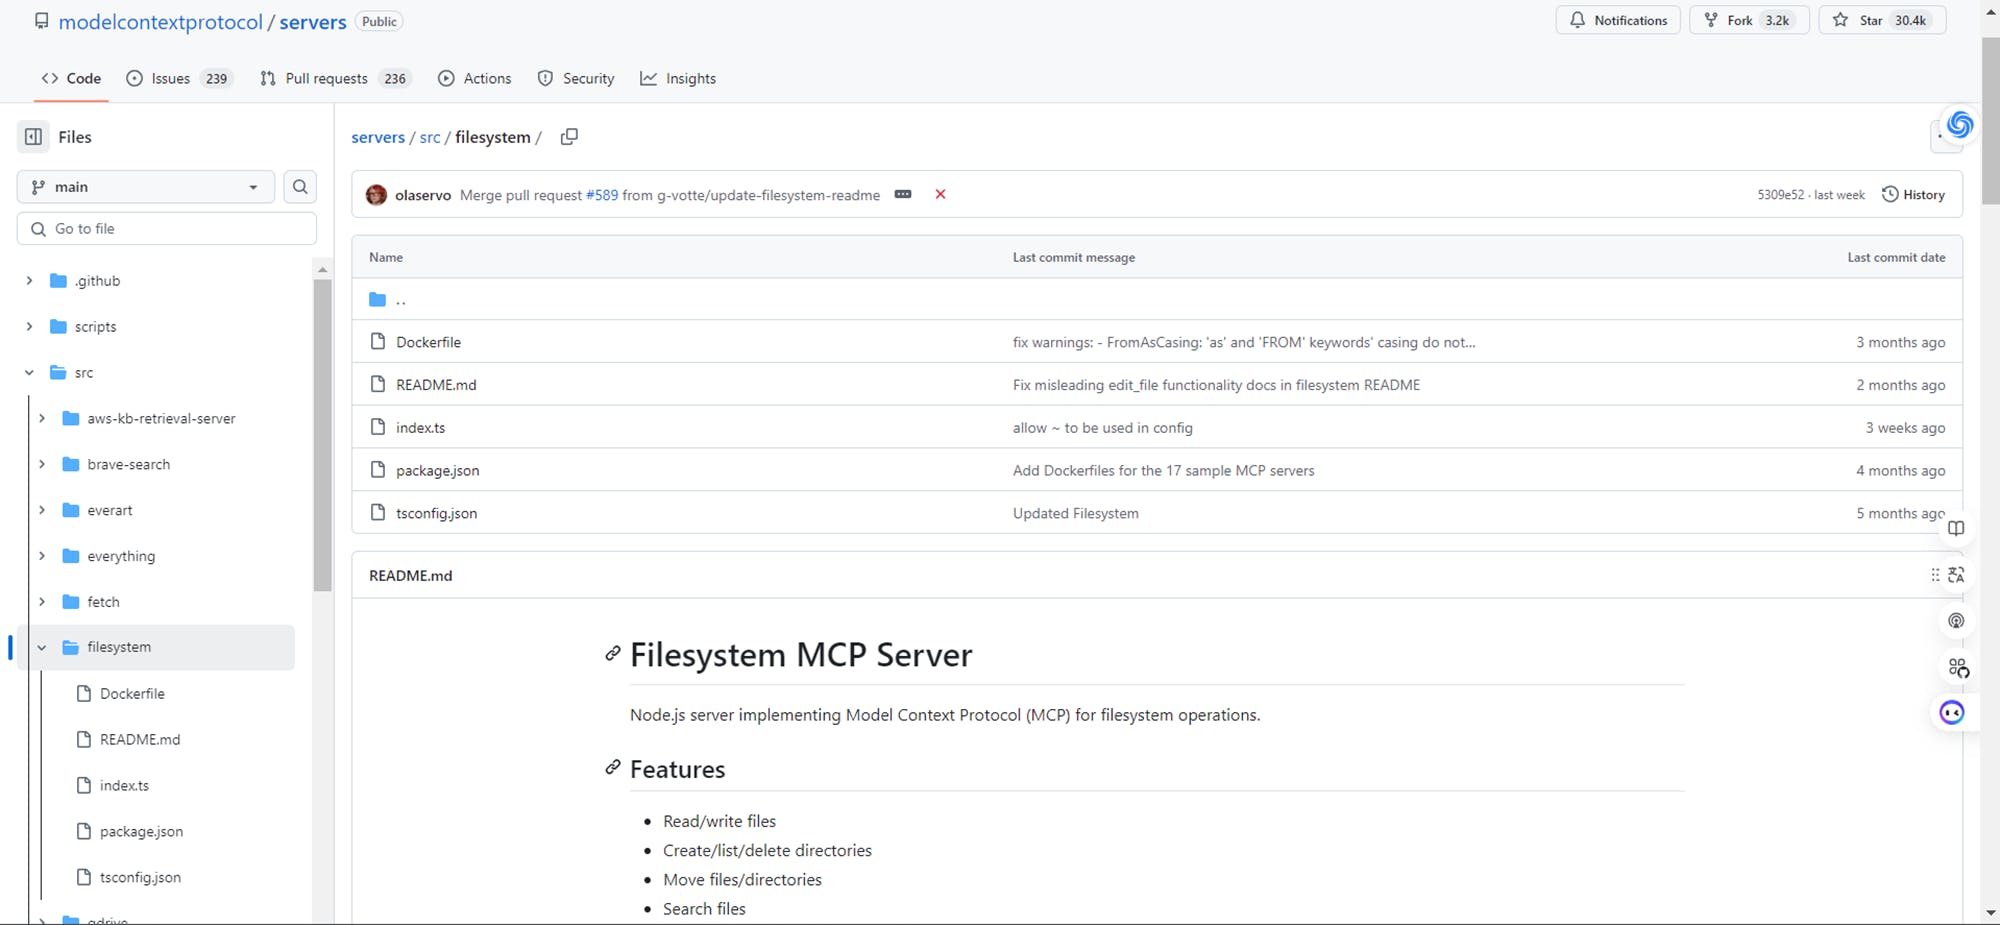2000x925 pixels.
Task: Expand commit message ellipsis button
Action: point(903,194)
